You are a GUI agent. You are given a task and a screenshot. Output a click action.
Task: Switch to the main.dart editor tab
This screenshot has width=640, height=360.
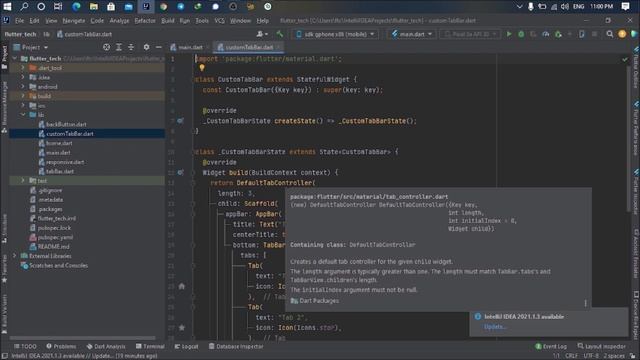click(189, 47)
